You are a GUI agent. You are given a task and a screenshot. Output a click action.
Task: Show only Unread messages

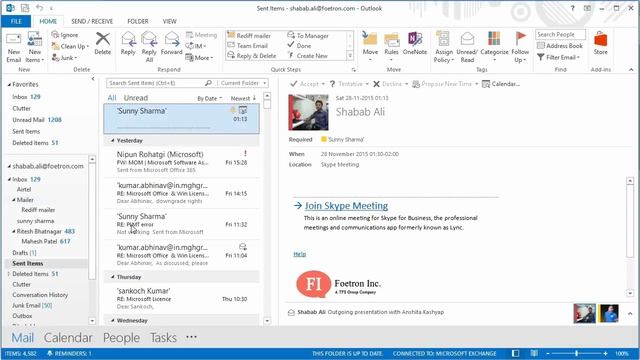(136, 98)
